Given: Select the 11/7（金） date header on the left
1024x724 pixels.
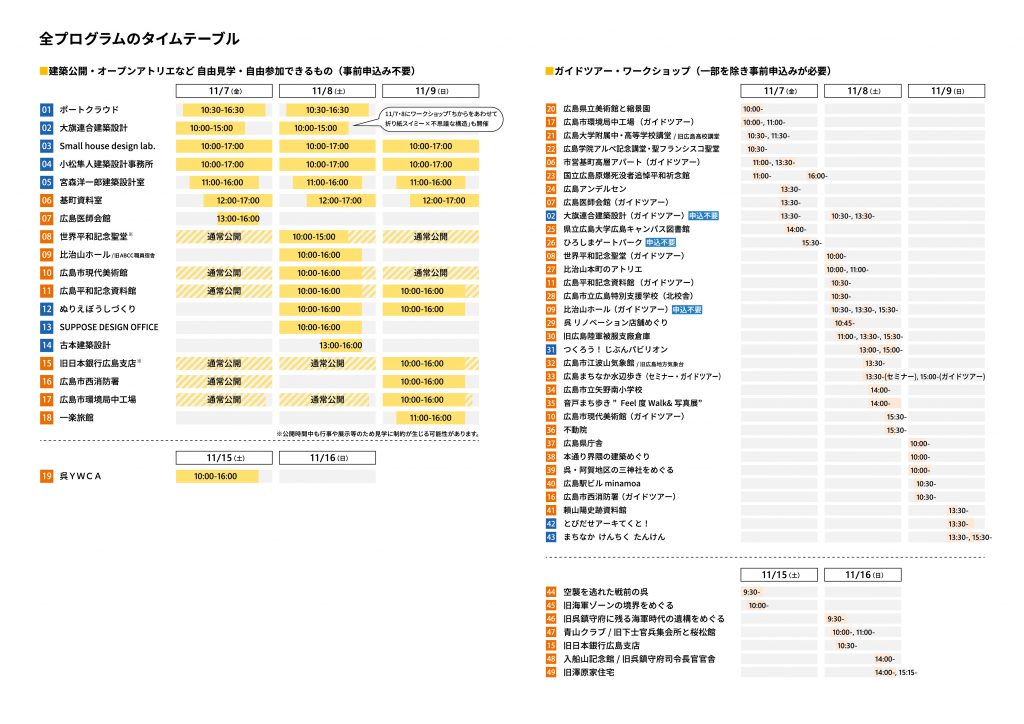Looking at the screenshot, I should point(221,90).
